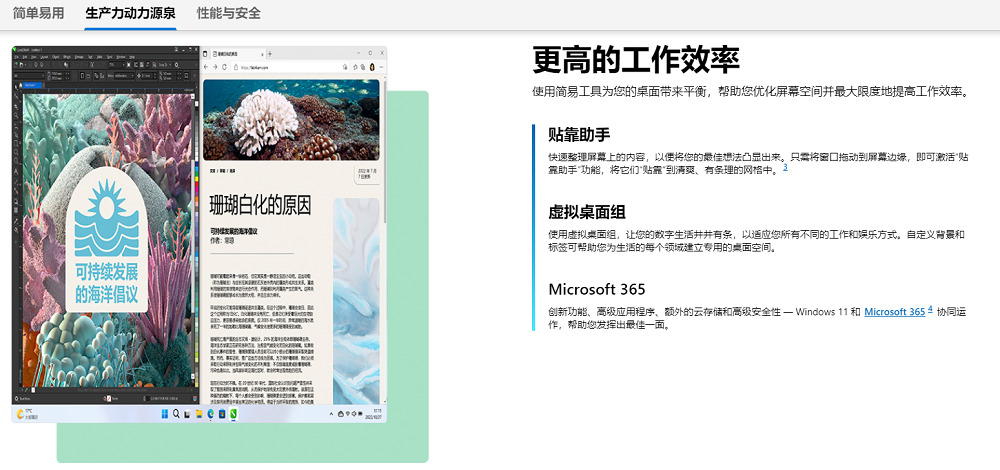Select the Microsoft 365 section heading
Viewport: 1000px width, 470px height.
pyautogui.click(x=603, y=289)
